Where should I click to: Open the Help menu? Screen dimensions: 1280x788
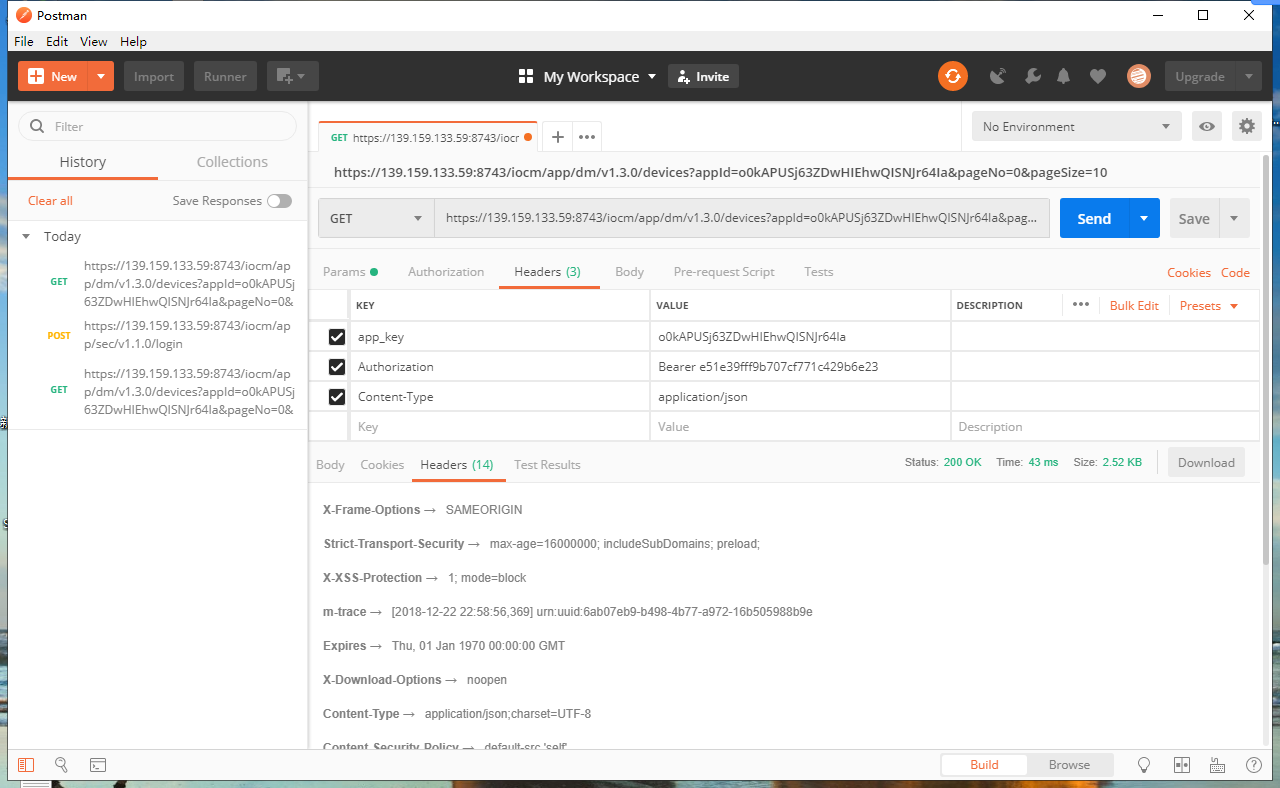click(x=133, y=41)
